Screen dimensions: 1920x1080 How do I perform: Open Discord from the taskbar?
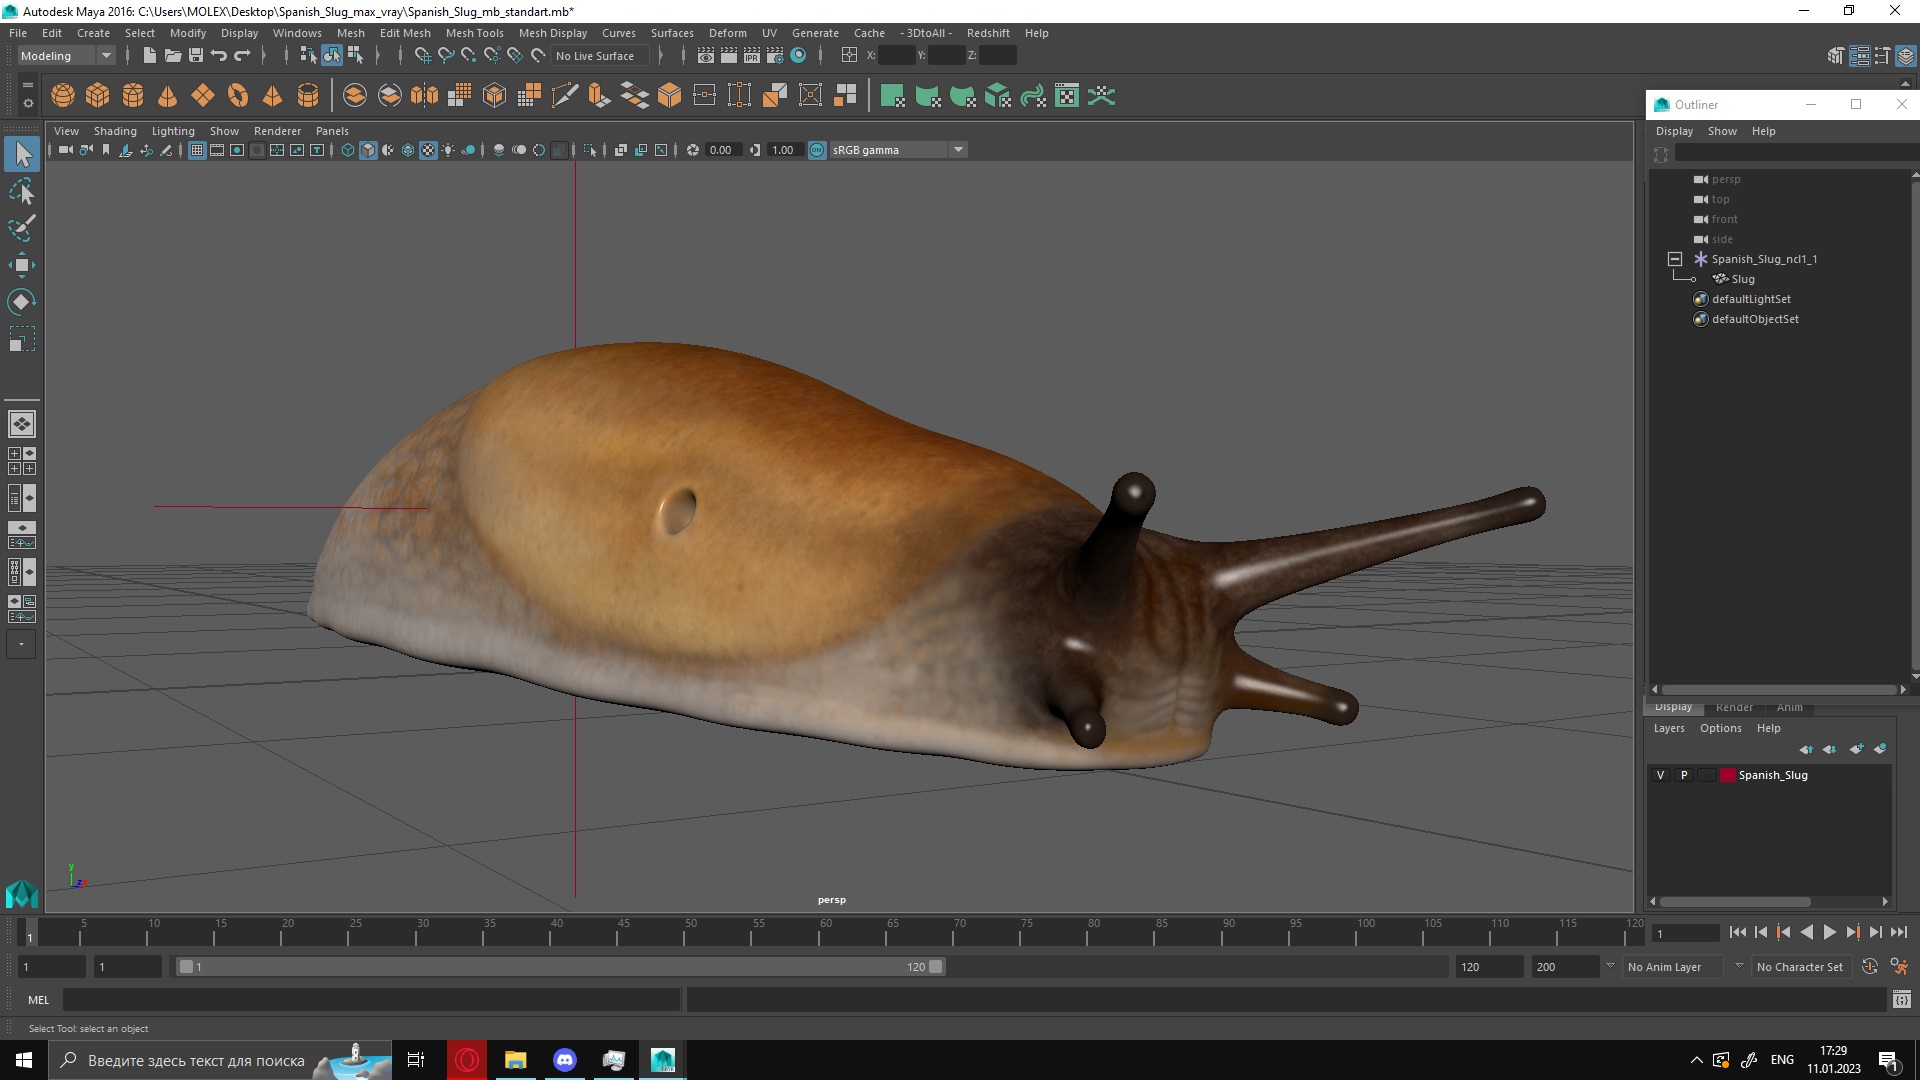(x=565, y=1060)
